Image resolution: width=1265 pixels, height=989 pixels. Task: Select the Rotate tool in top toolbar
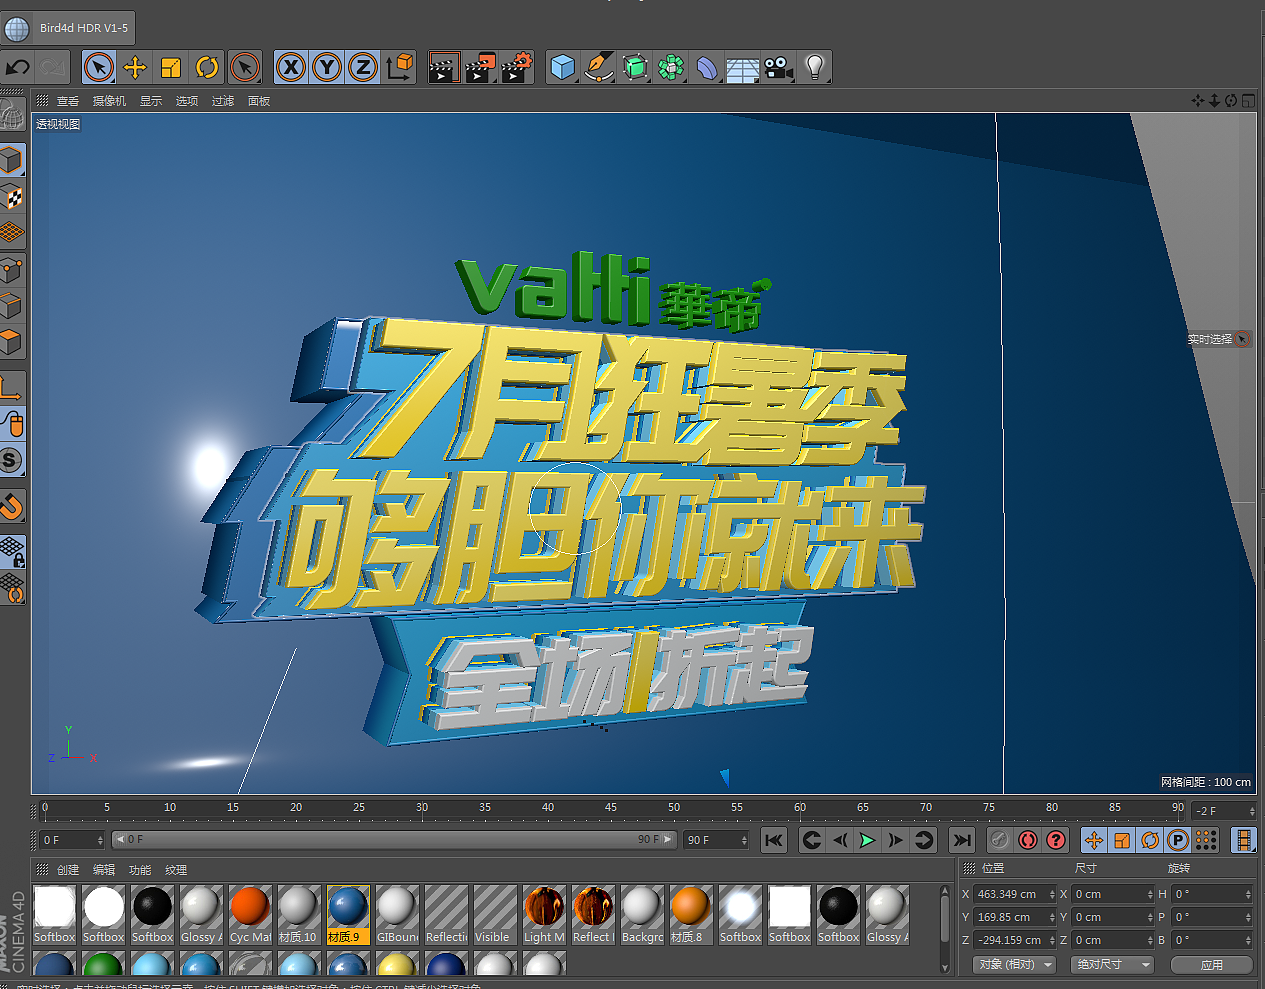click(x=207, y=67)
